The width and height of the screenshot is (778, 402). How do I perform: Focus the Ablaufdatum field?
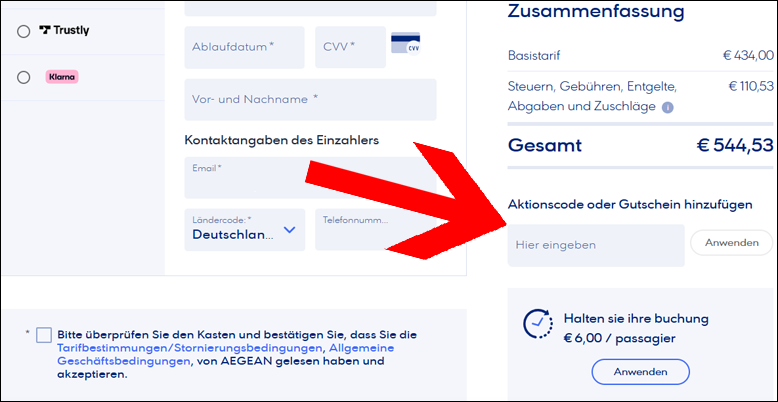pos(245,47)
